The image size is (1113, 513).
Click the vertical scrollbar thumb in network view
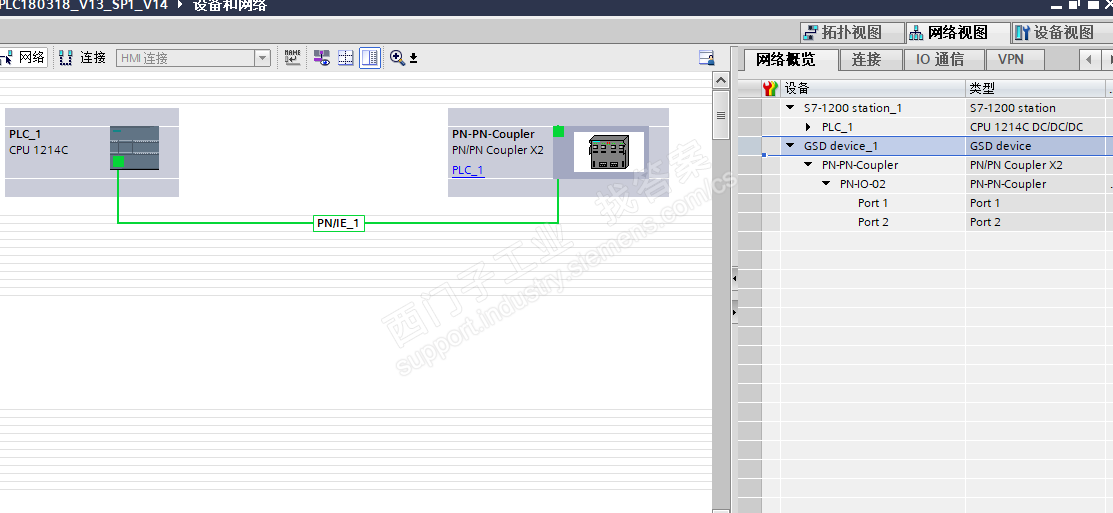(x=720, y=115)
